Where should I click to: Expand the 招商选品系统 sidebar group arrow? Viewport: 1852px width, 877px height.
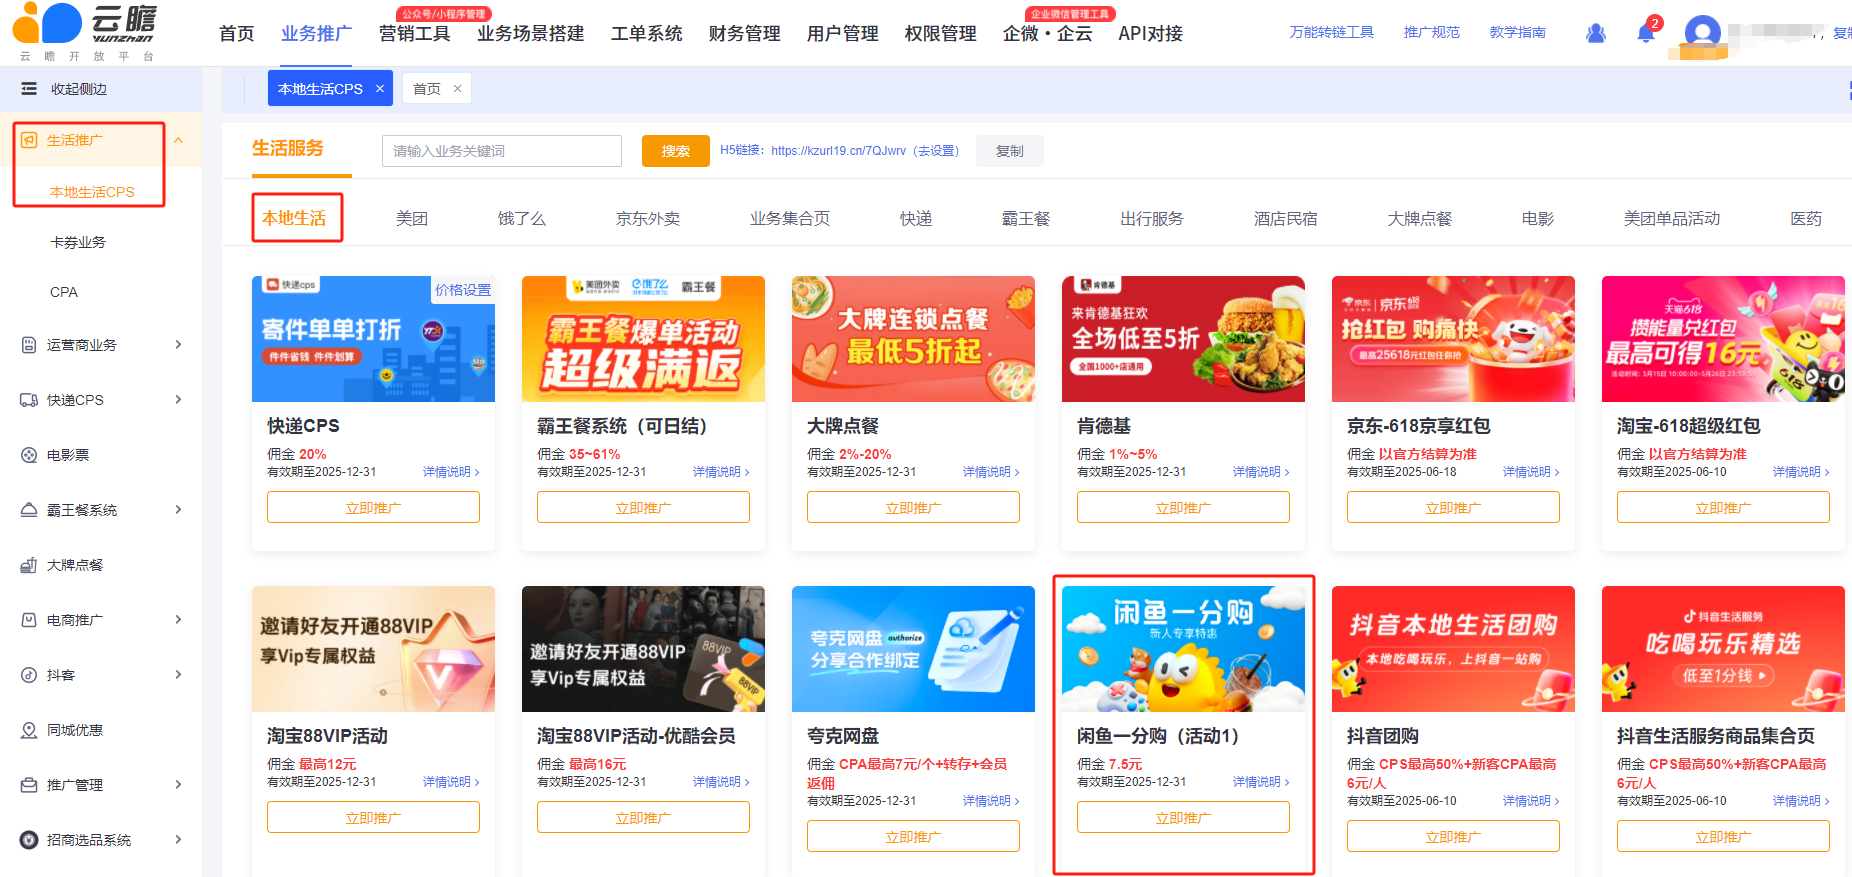tap(179, 840)
